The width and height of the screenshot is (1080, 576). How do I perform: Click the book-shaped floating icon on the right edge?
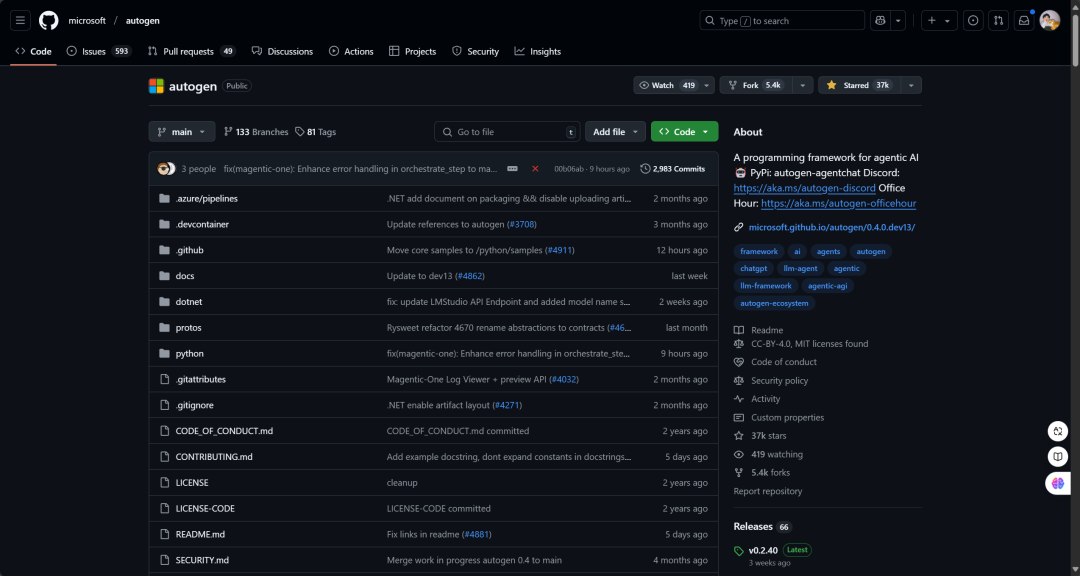pos(1057,456)
